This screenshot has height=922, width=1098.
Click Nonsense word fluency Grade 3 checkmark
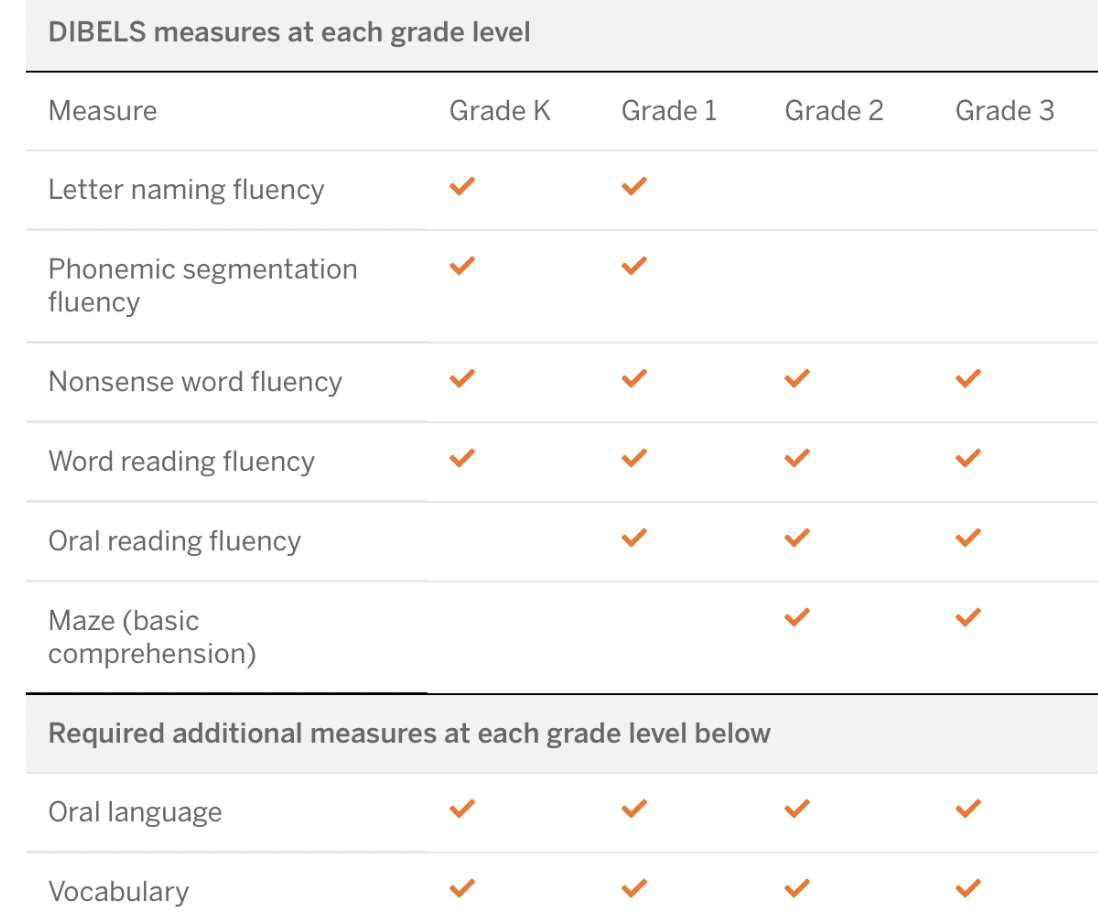click(x=968, y=378)
